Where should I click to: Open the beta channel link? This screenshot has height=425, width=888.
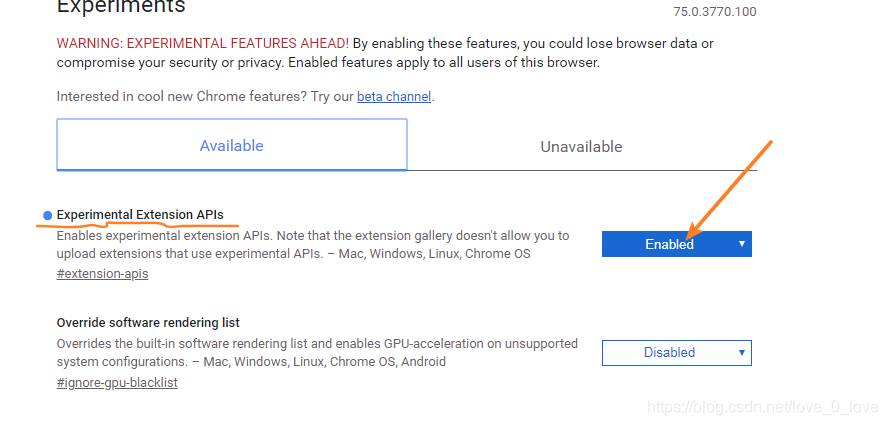(x=394, y=97)
